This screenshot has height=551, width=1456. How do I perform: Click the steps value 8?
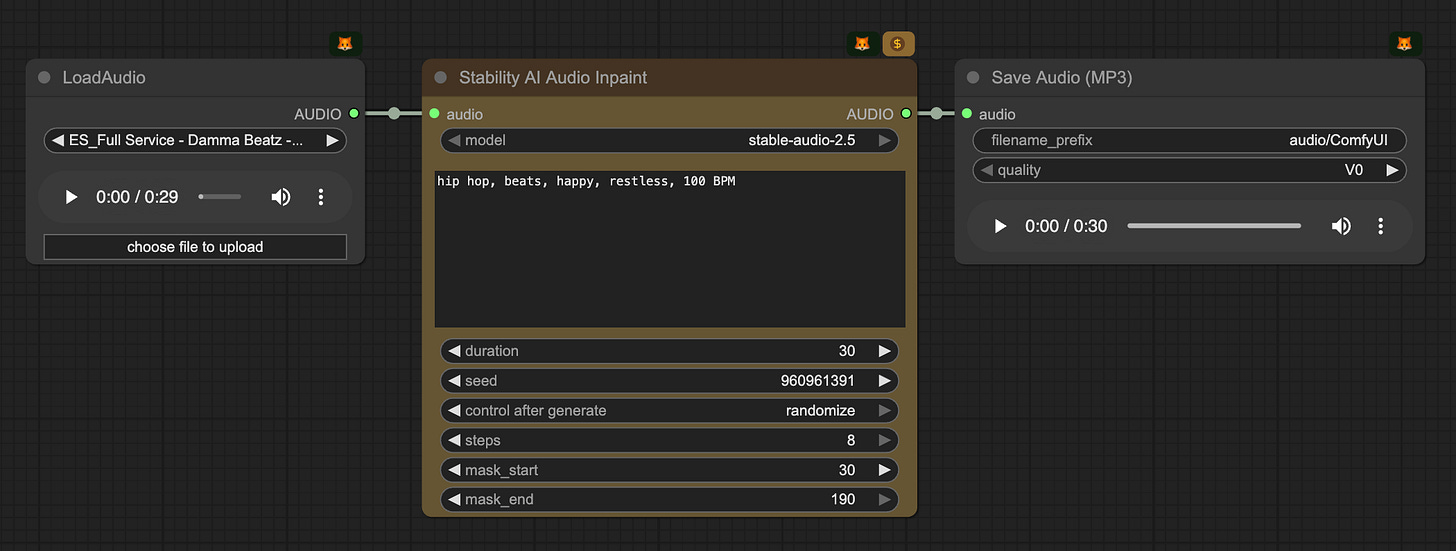coord(851,440)
